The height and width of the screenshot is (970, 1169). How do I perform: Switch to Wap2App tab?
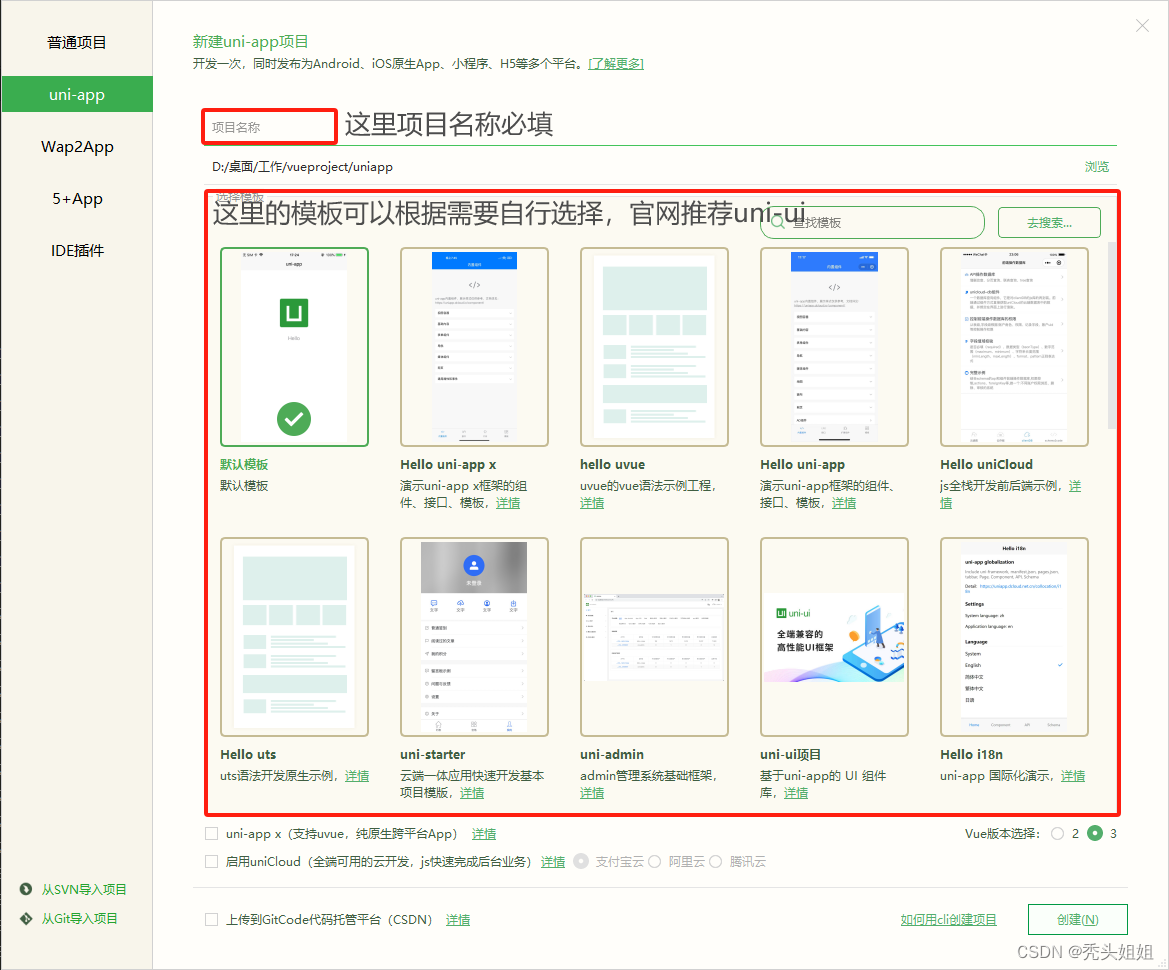77,147
